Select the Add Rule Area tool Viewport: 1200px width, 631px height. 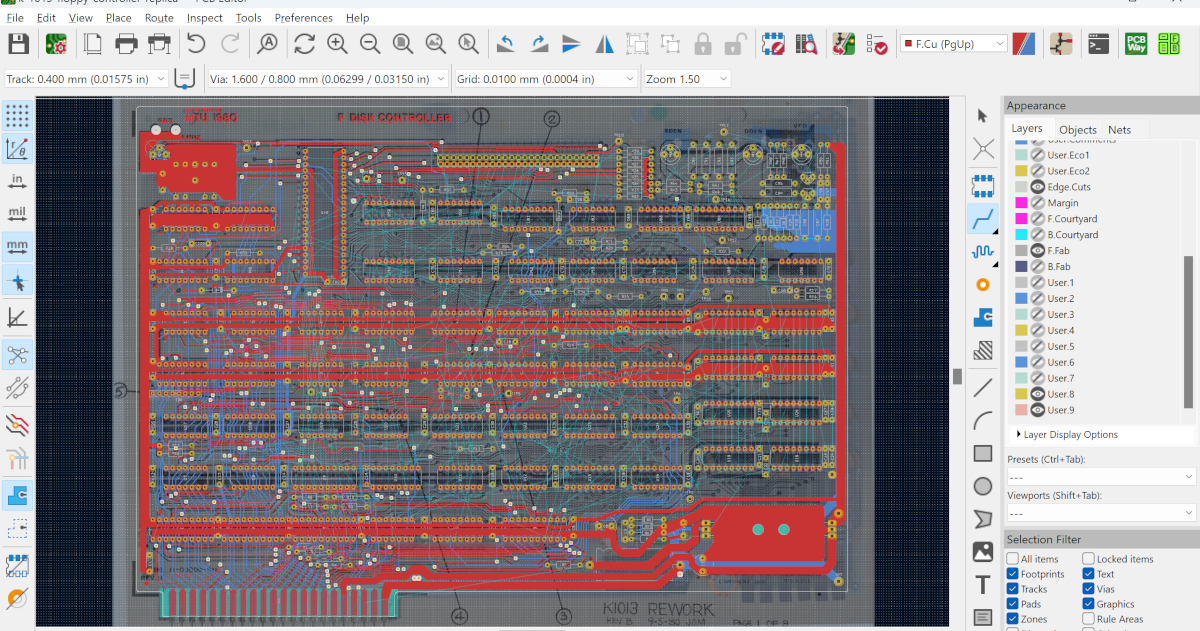click(x=983, y=350)
